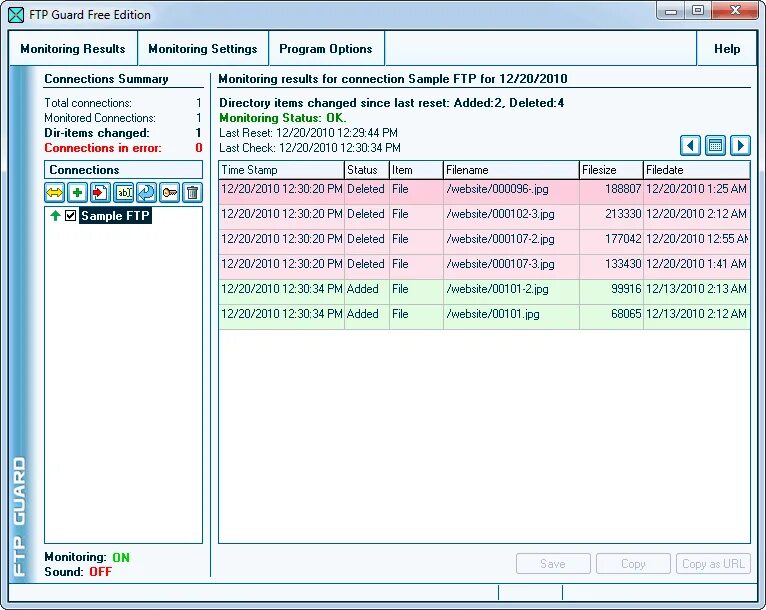Click Connections in error label
This screenshot has height=610, width=766.
103,147
